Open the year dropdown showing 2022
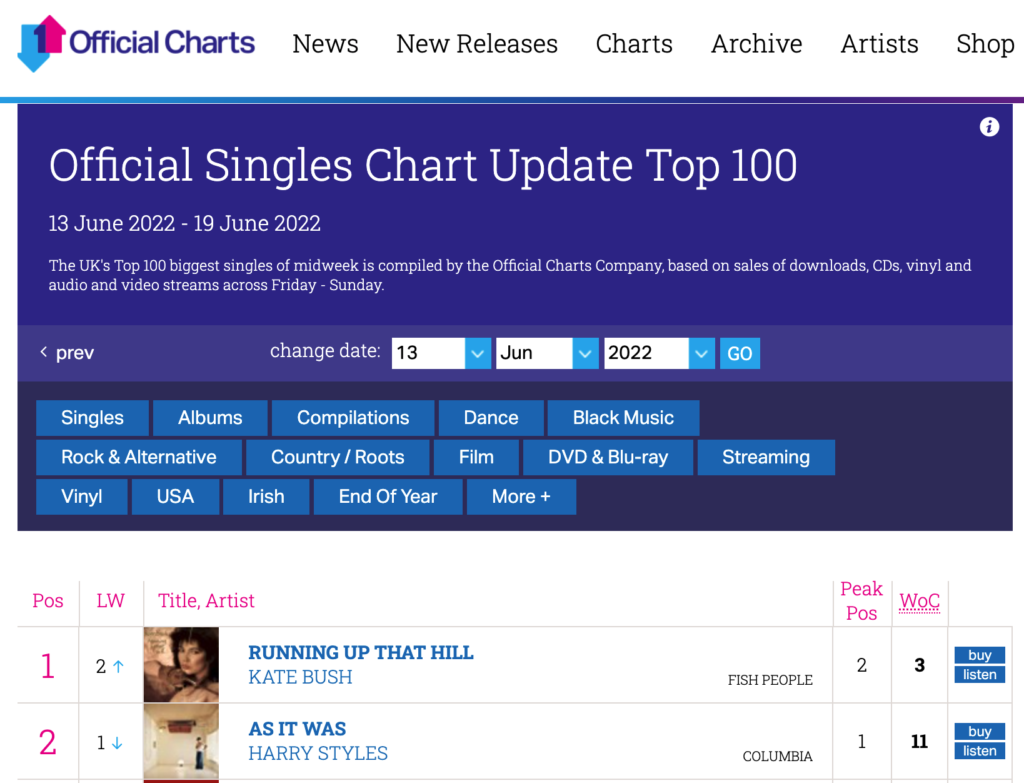 659,353
